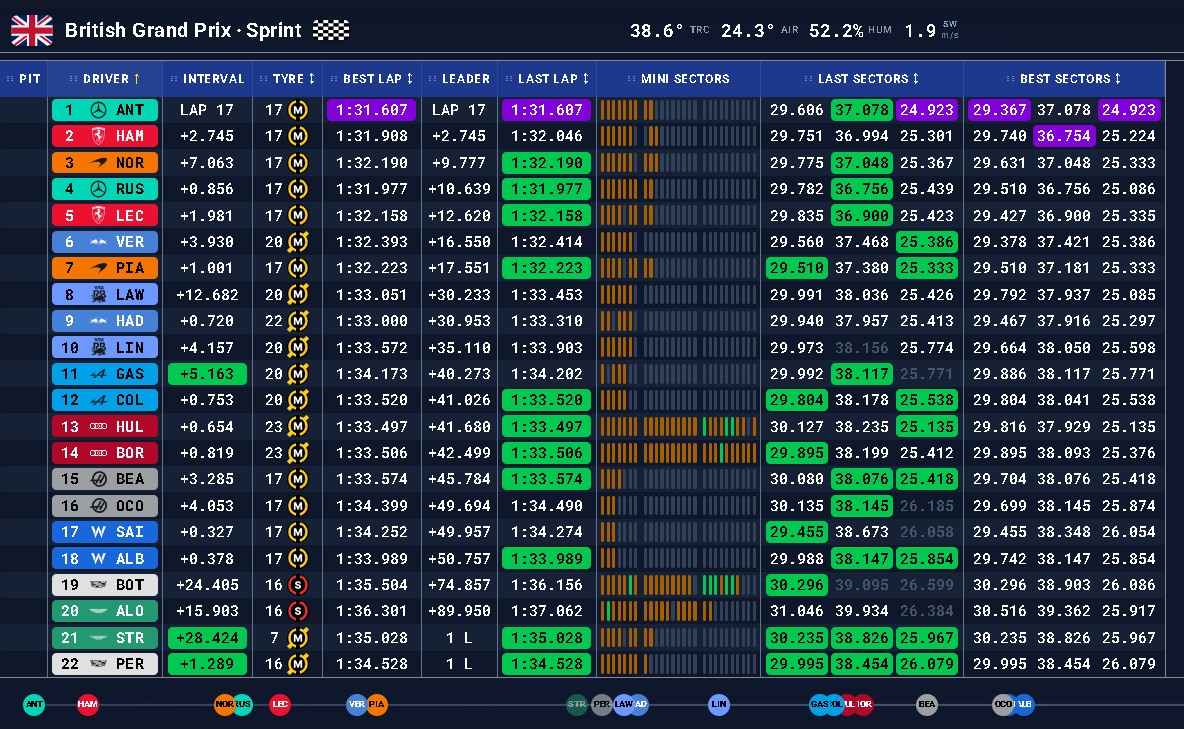The width and height of the screenshot is (1184, 729).
Task: Click the chequered flag icon
Action: pyautogui.click(x=331, y=30)
